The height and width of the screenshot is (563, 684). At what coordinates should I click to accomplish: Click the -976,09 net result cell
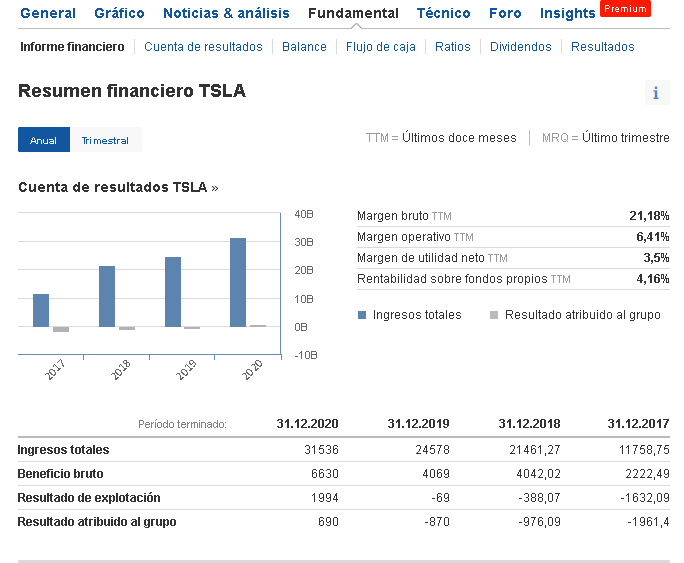(x=539, y=522)
